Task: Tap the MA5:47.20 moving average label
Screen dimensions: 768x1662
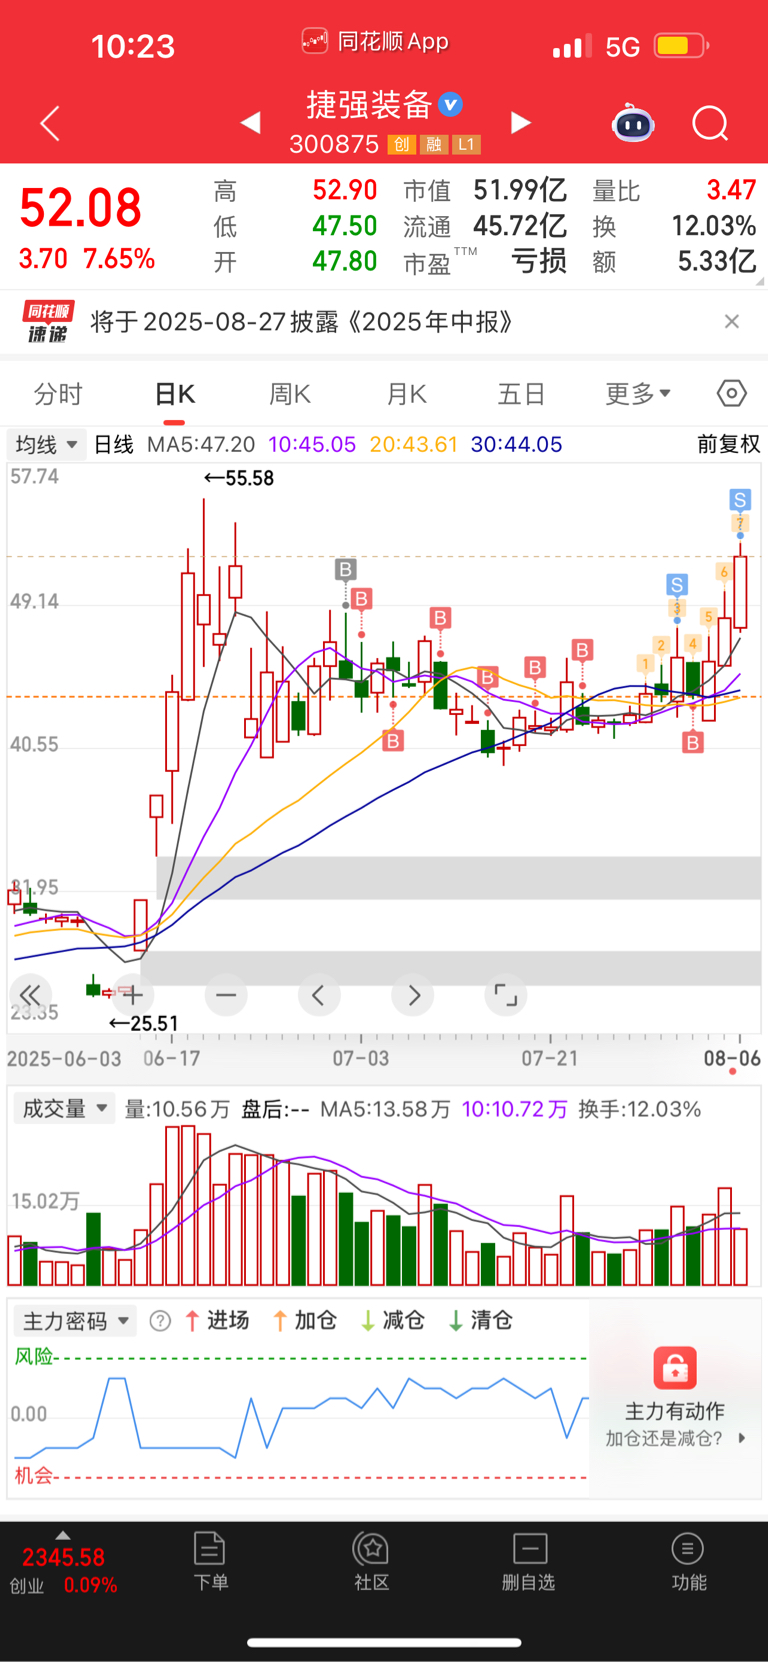Action: tap(201, 444)
